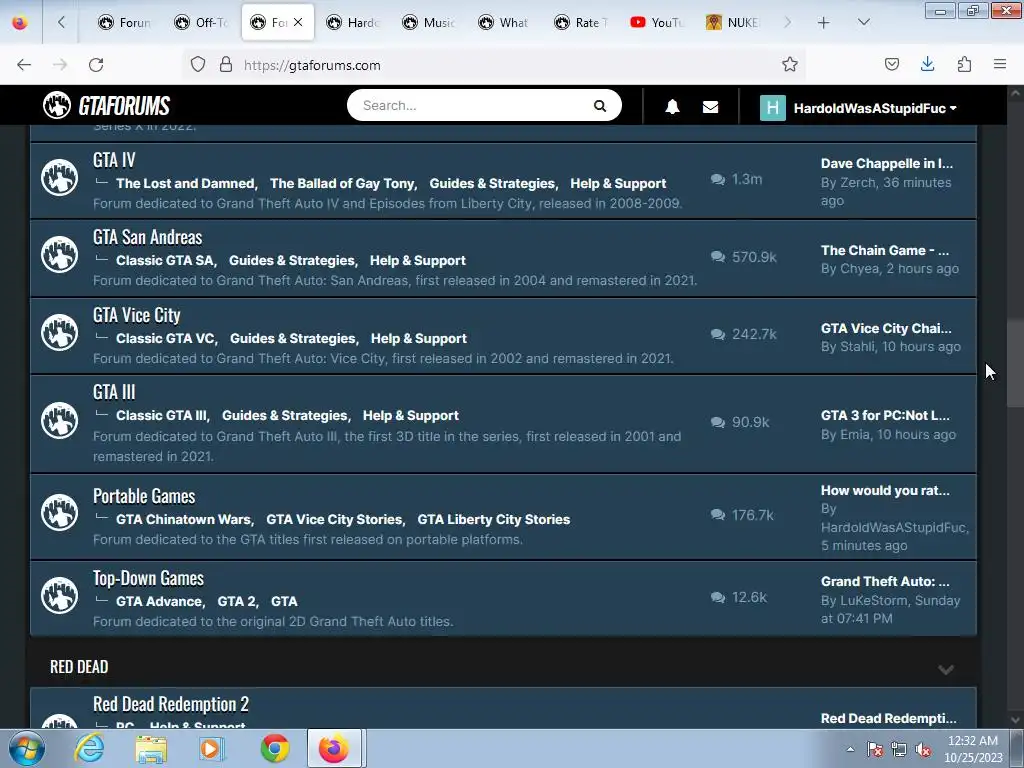Click the network status tray icon

[x=899, y=749]
